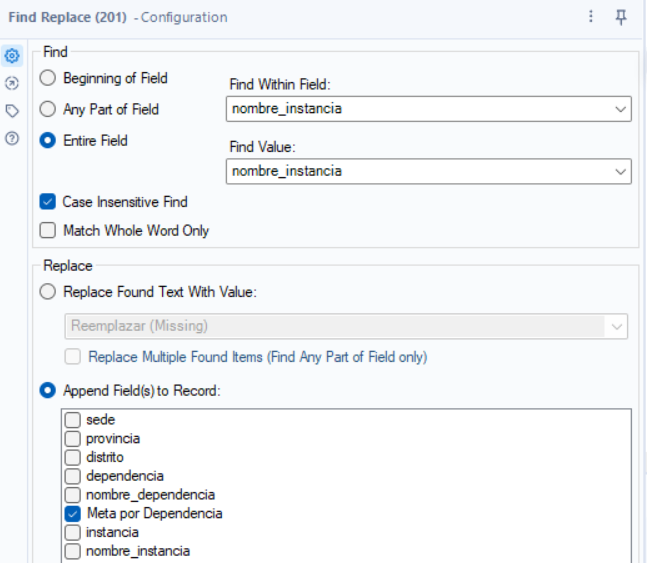Open the Configuration gear tab
The height and width of the screenshot is (563, 647).
pyautogui.click(x=12, y=56)
